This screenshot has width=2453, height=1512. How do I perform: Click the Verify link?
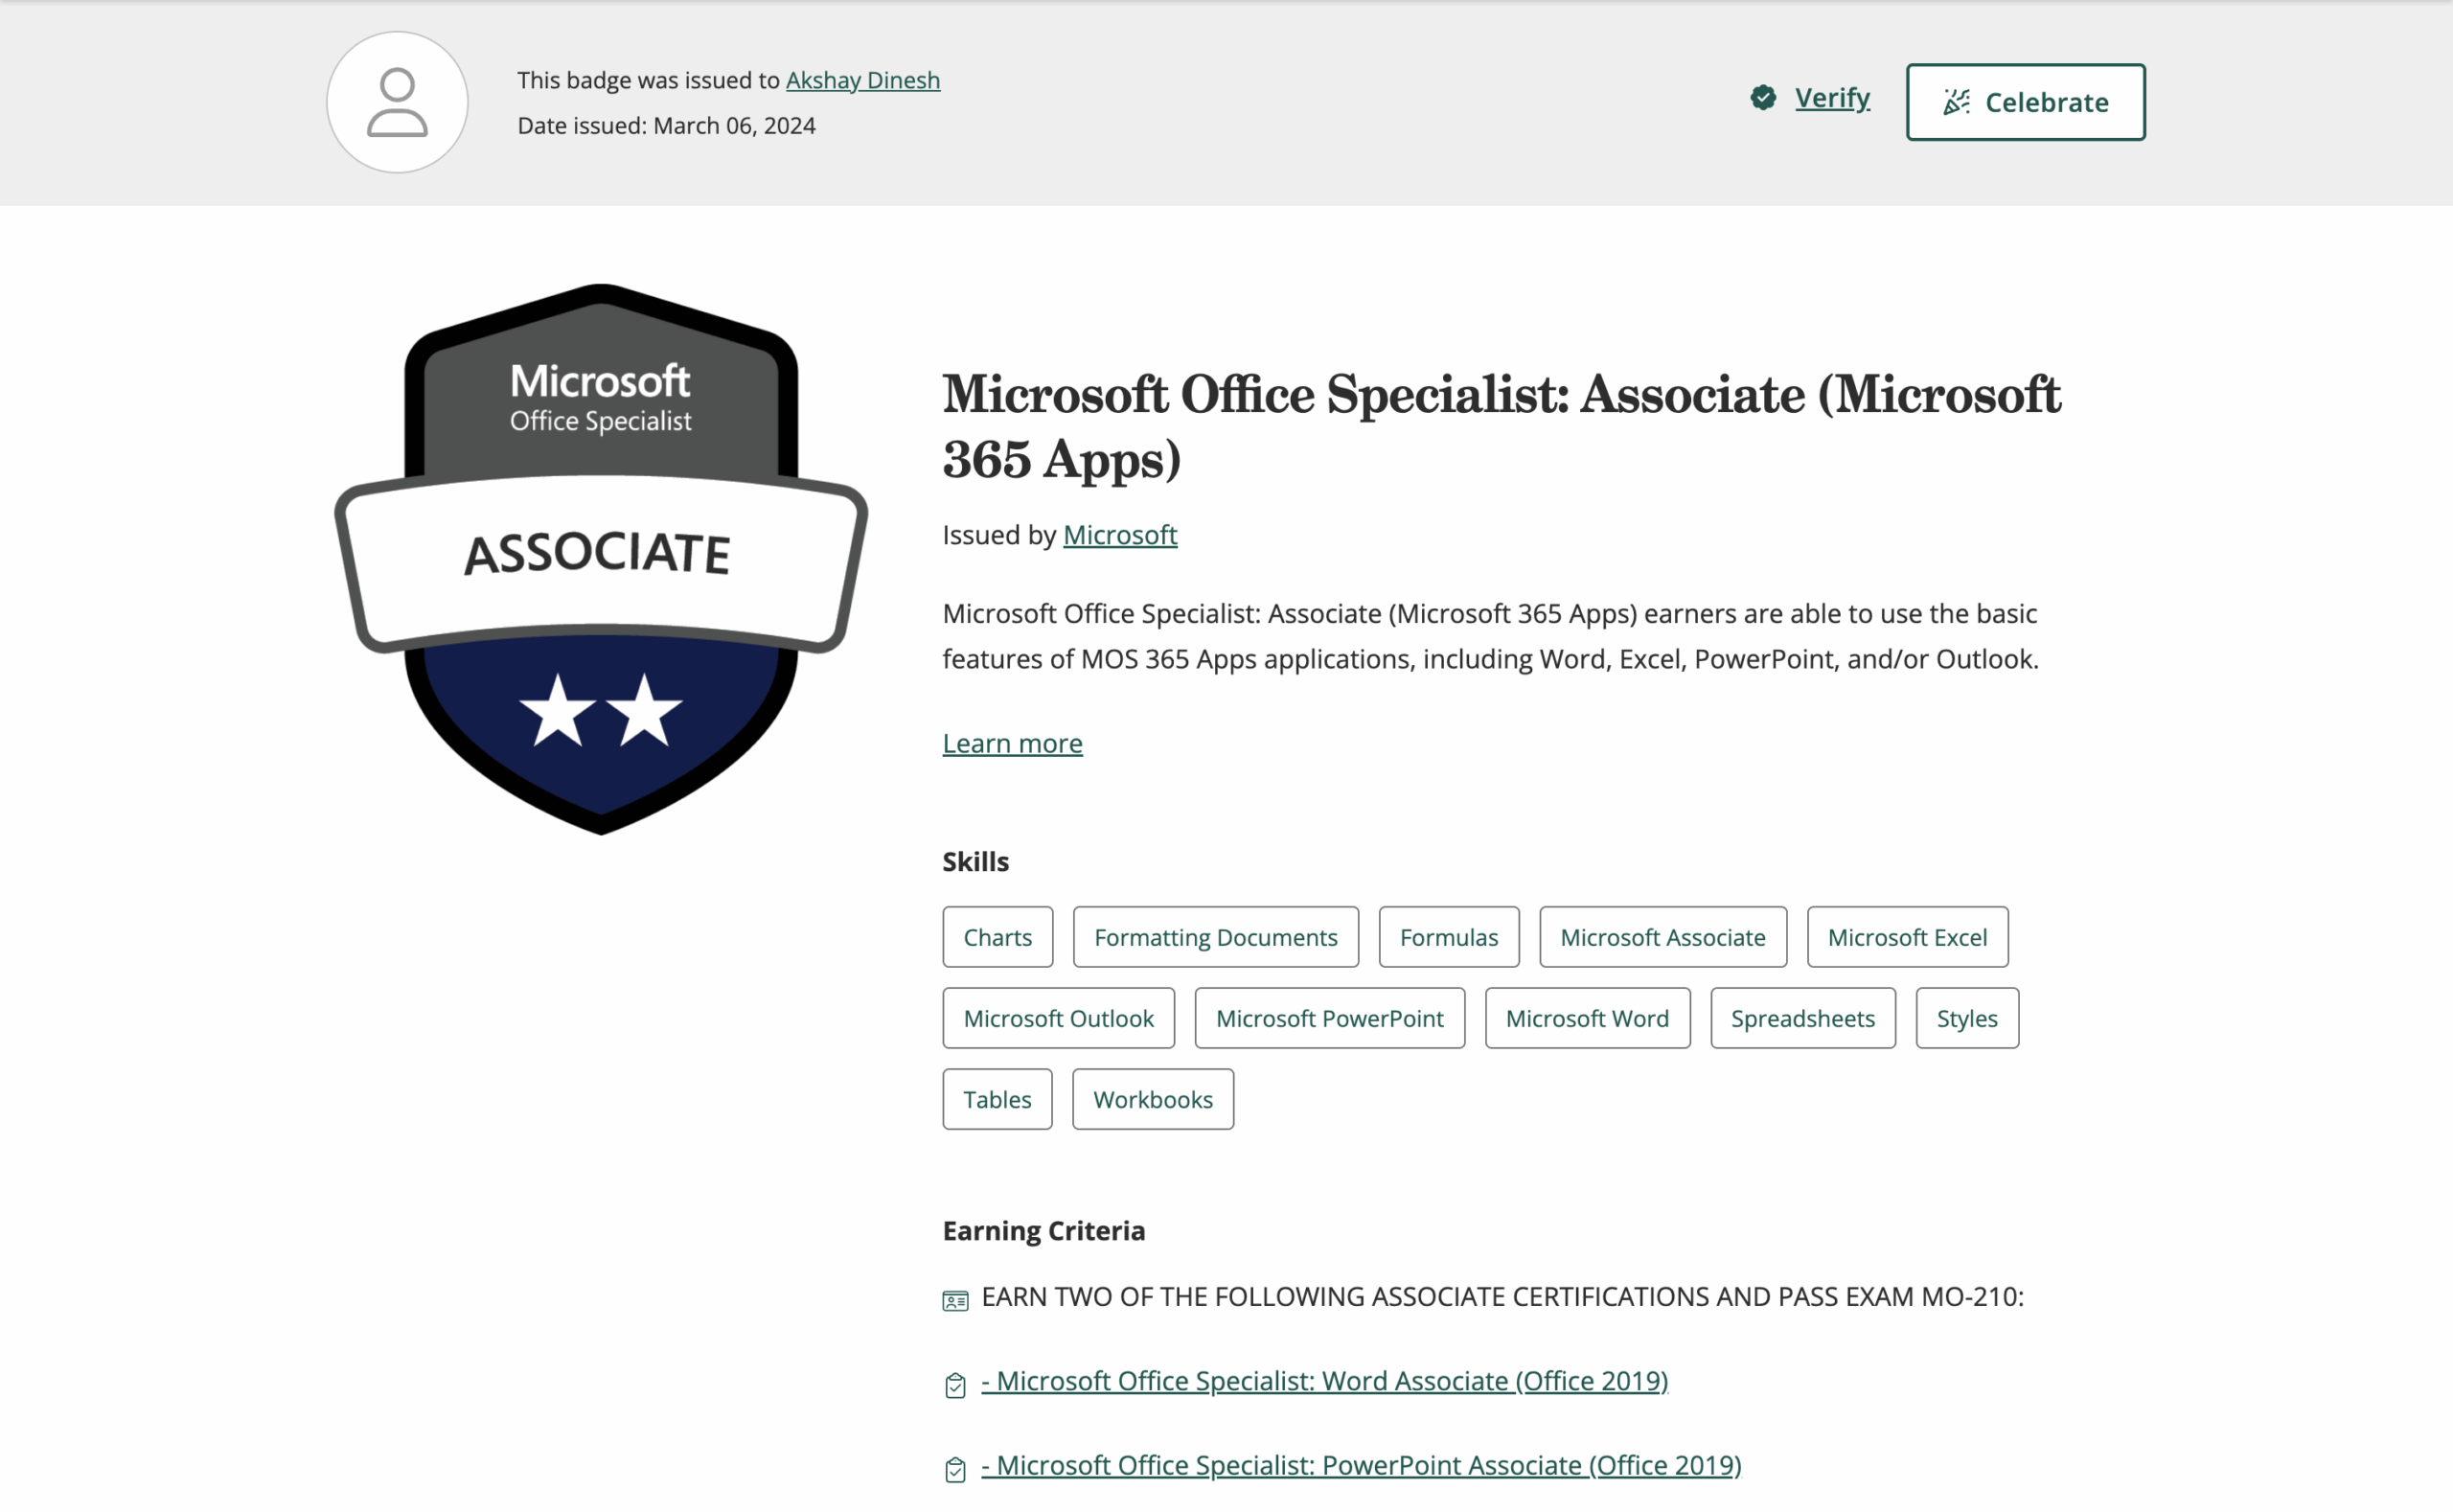coord(1832,97)
